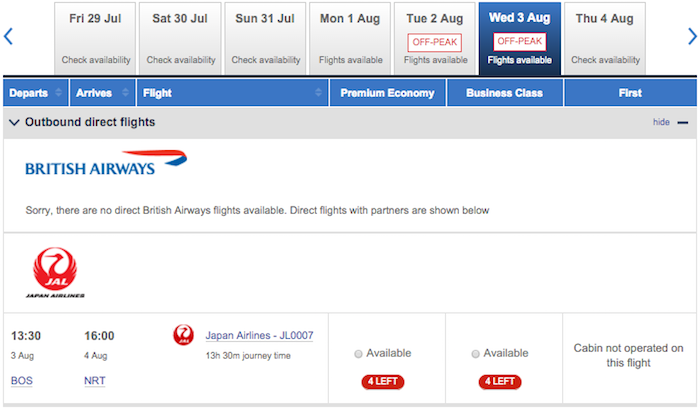The image size is (700, 408).
Task: Select the Thu 4 Aug date tab
Action: [605, 39]
